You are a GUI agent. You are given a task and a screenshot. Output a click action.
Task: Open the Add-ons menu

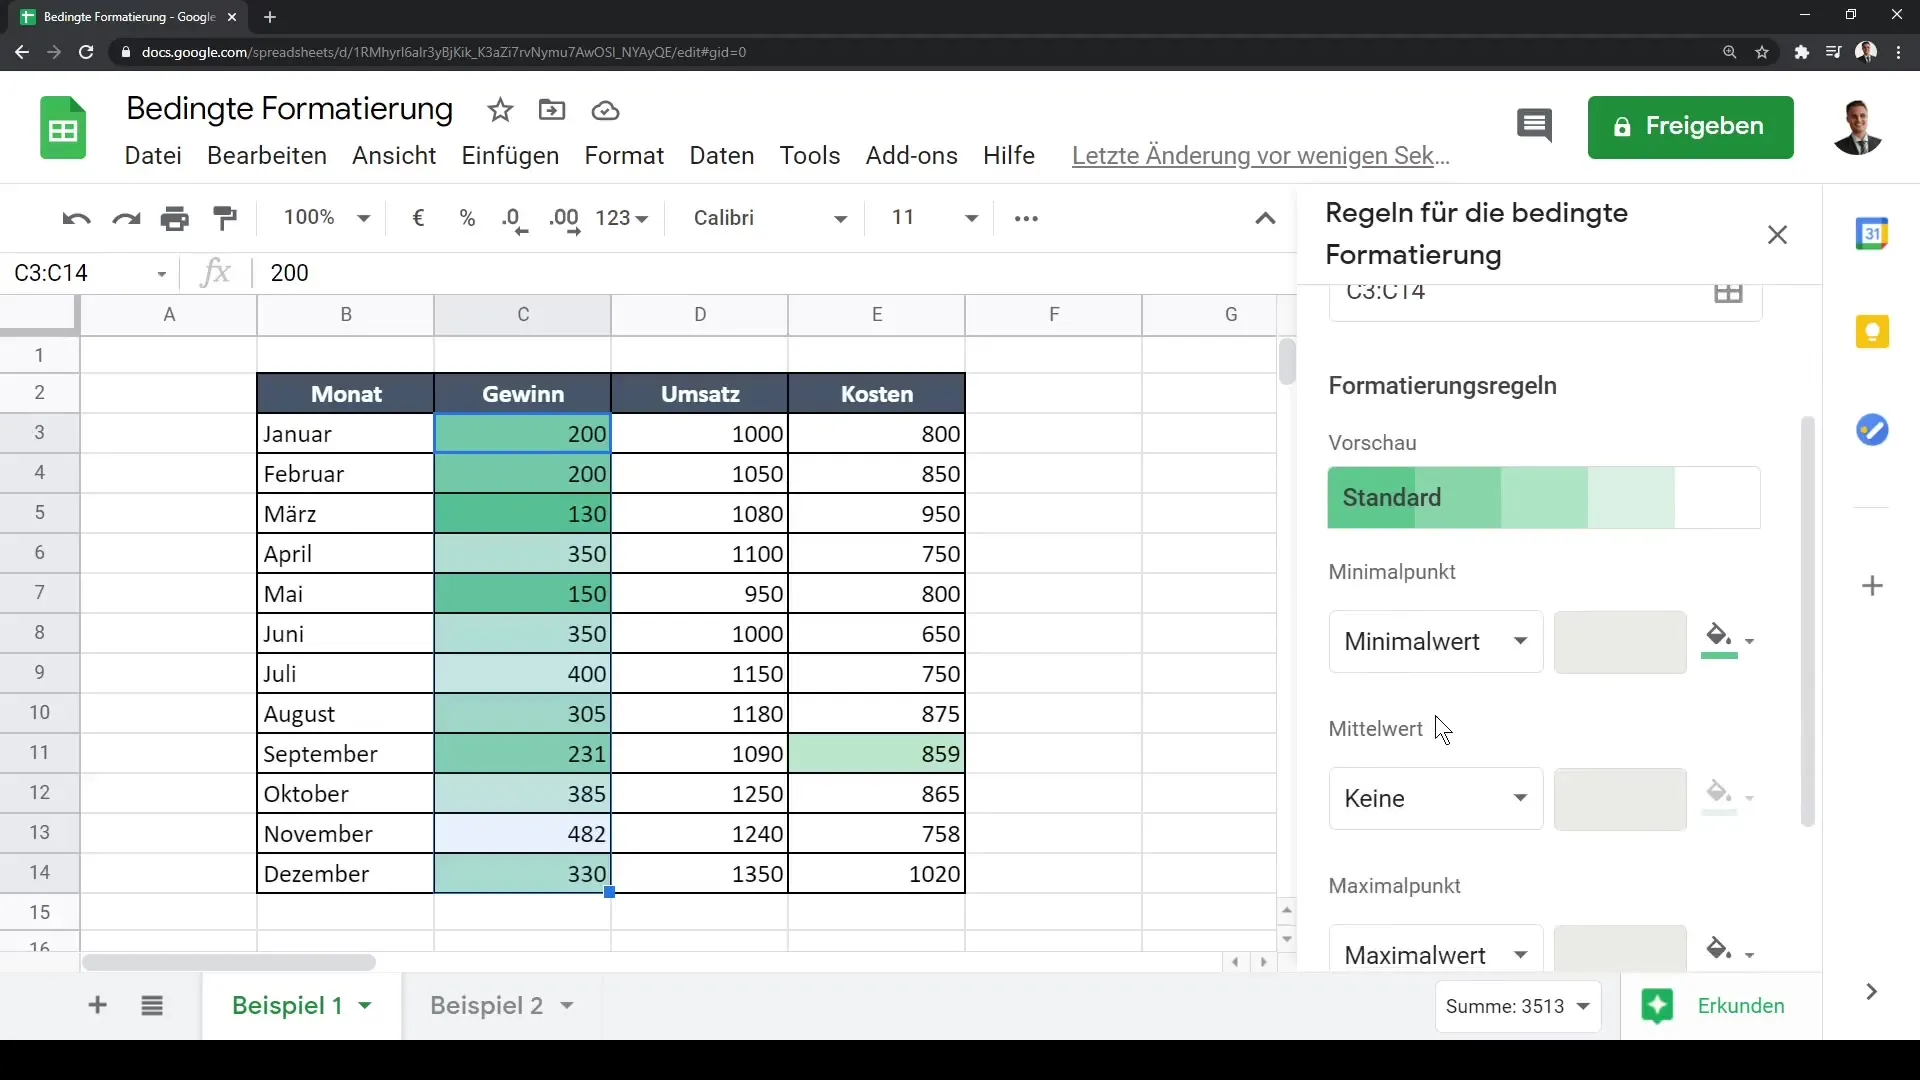coord(911,156)
